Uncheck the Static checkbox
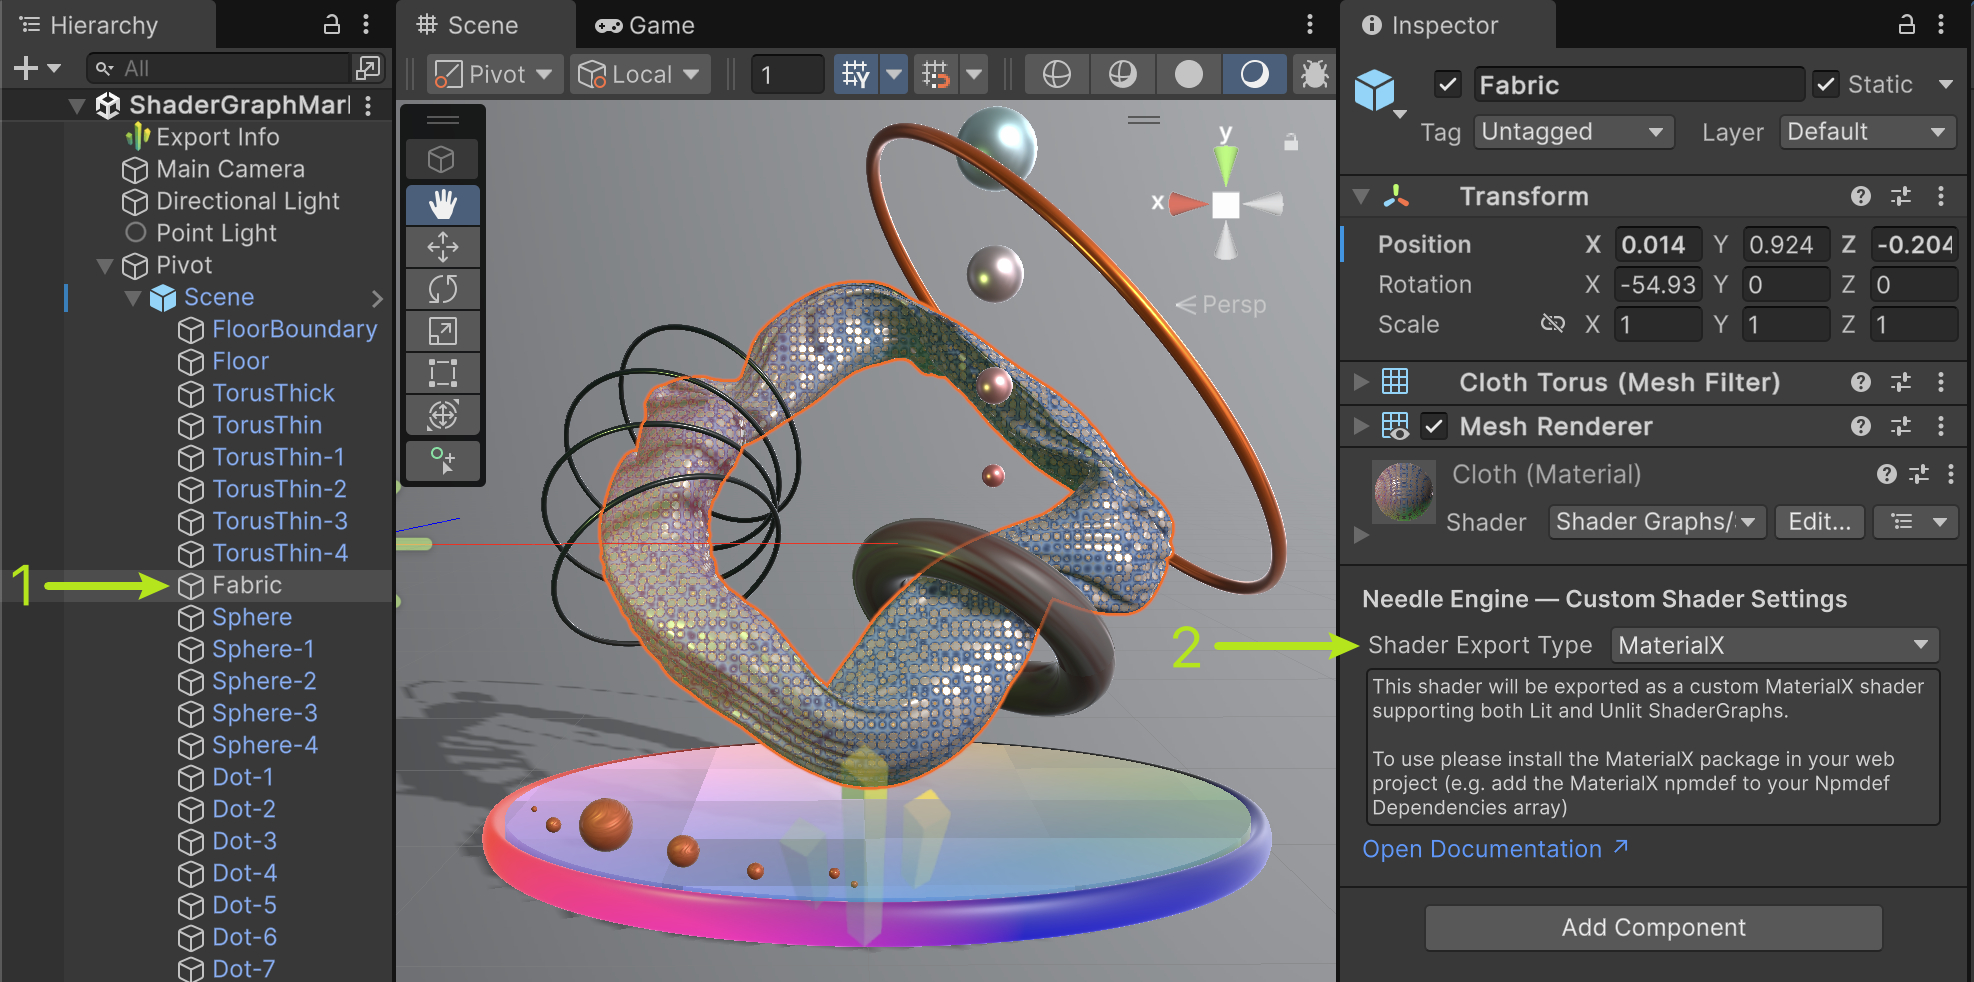 pyautogui.click(x=1826, y=85)
